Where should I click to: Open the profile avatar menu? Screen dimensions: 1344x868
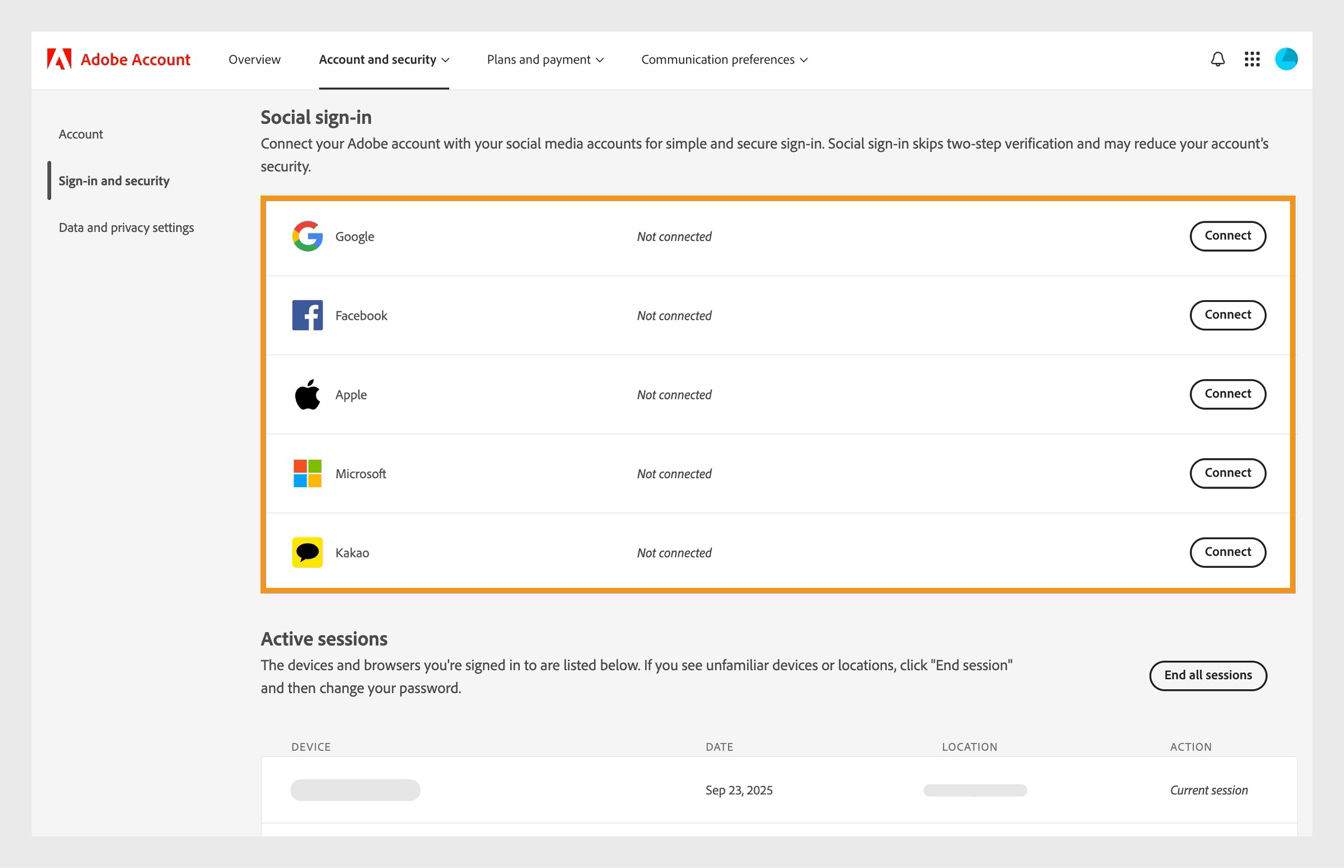tap(1287, 59)
